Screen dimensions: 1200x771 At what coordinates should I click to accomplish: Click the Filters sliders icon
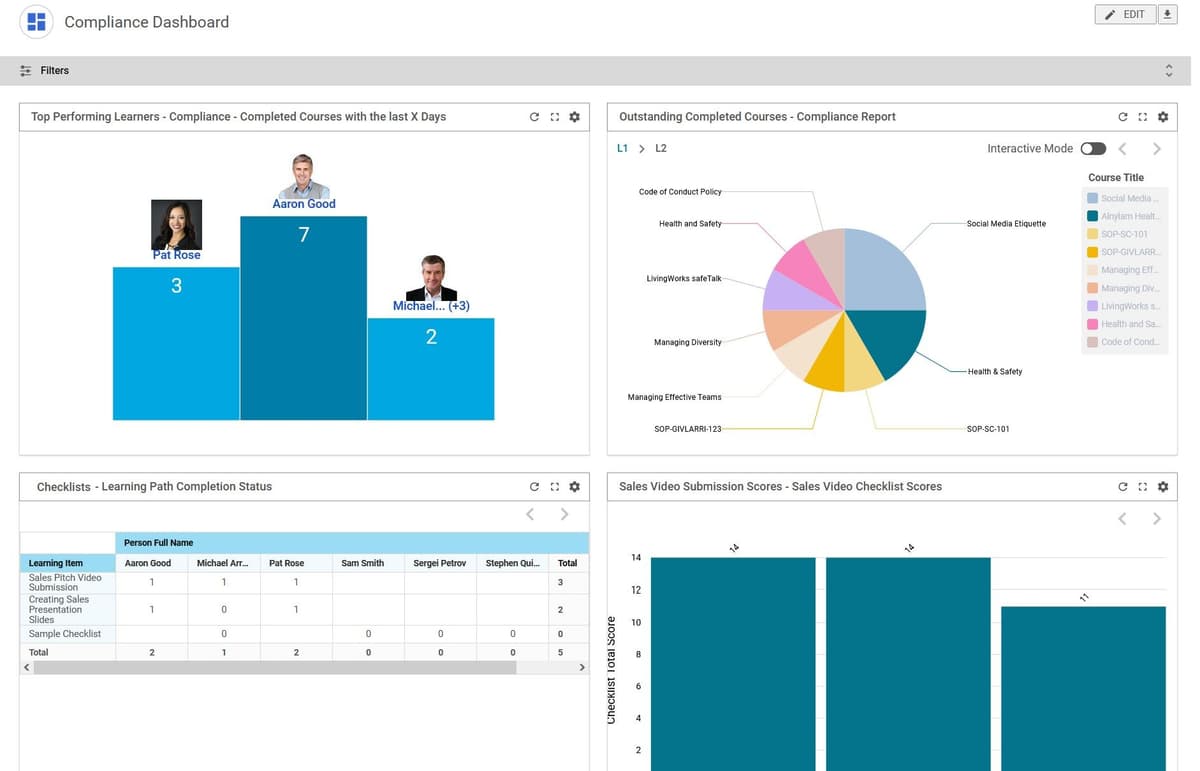[x=25, y=70]
